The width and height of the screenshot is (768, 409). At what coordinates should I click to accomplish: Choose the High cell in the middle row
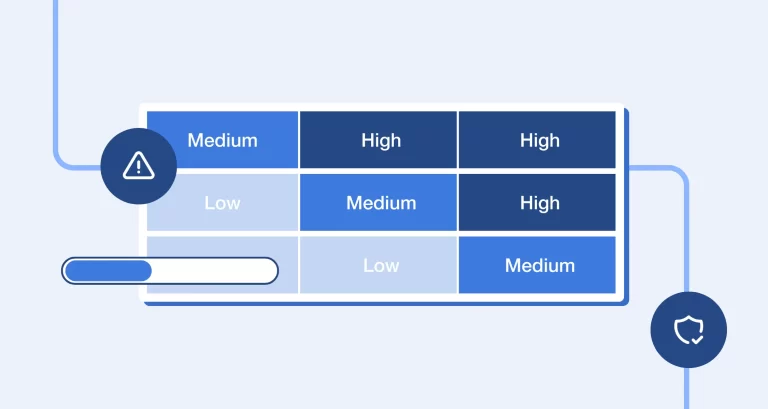(538, 203)
